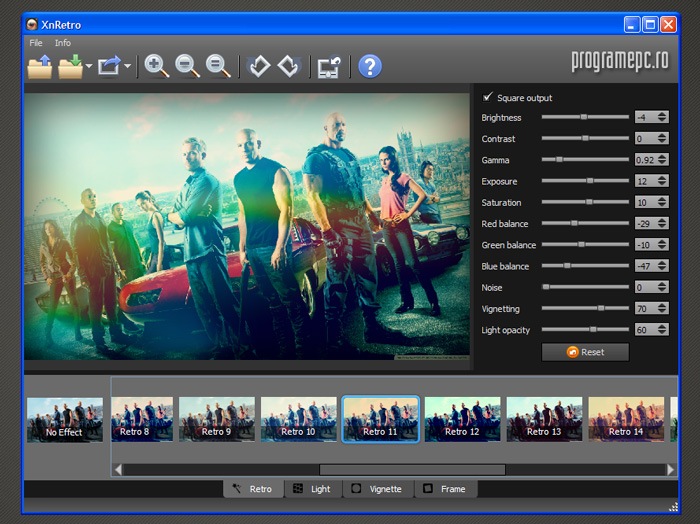Click the Reset button
The height and width of the screenshot is (524, 700).
pos(585,352)
